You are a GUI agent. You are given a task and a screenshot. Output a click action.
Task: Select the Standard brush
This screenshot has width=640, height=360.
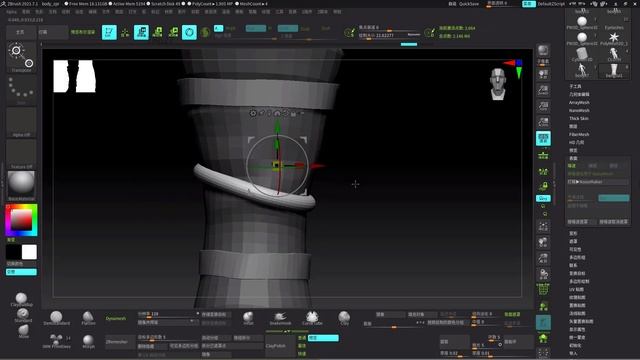coord(23,315)
